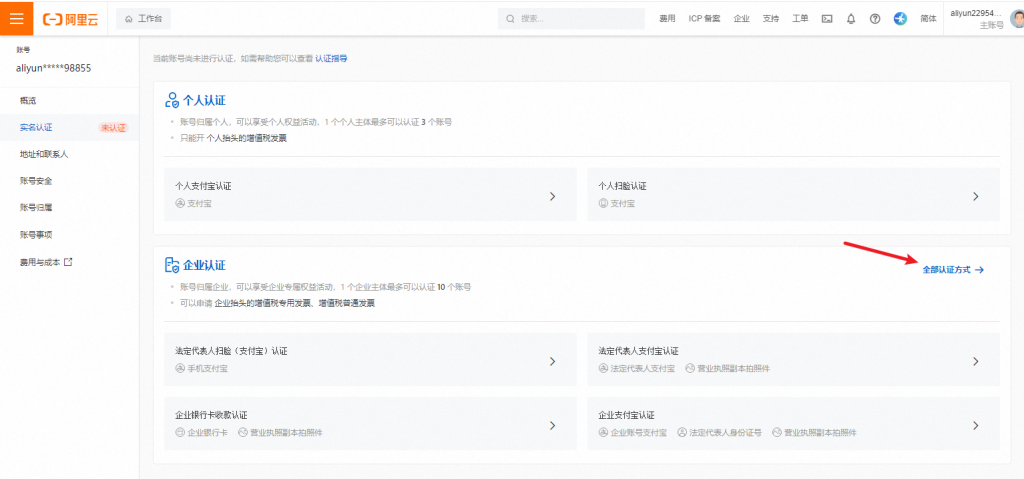The height and width of the screenshot is (479, 1024).
Task: Click the user avatar picture
Action: coord(1015,18)
